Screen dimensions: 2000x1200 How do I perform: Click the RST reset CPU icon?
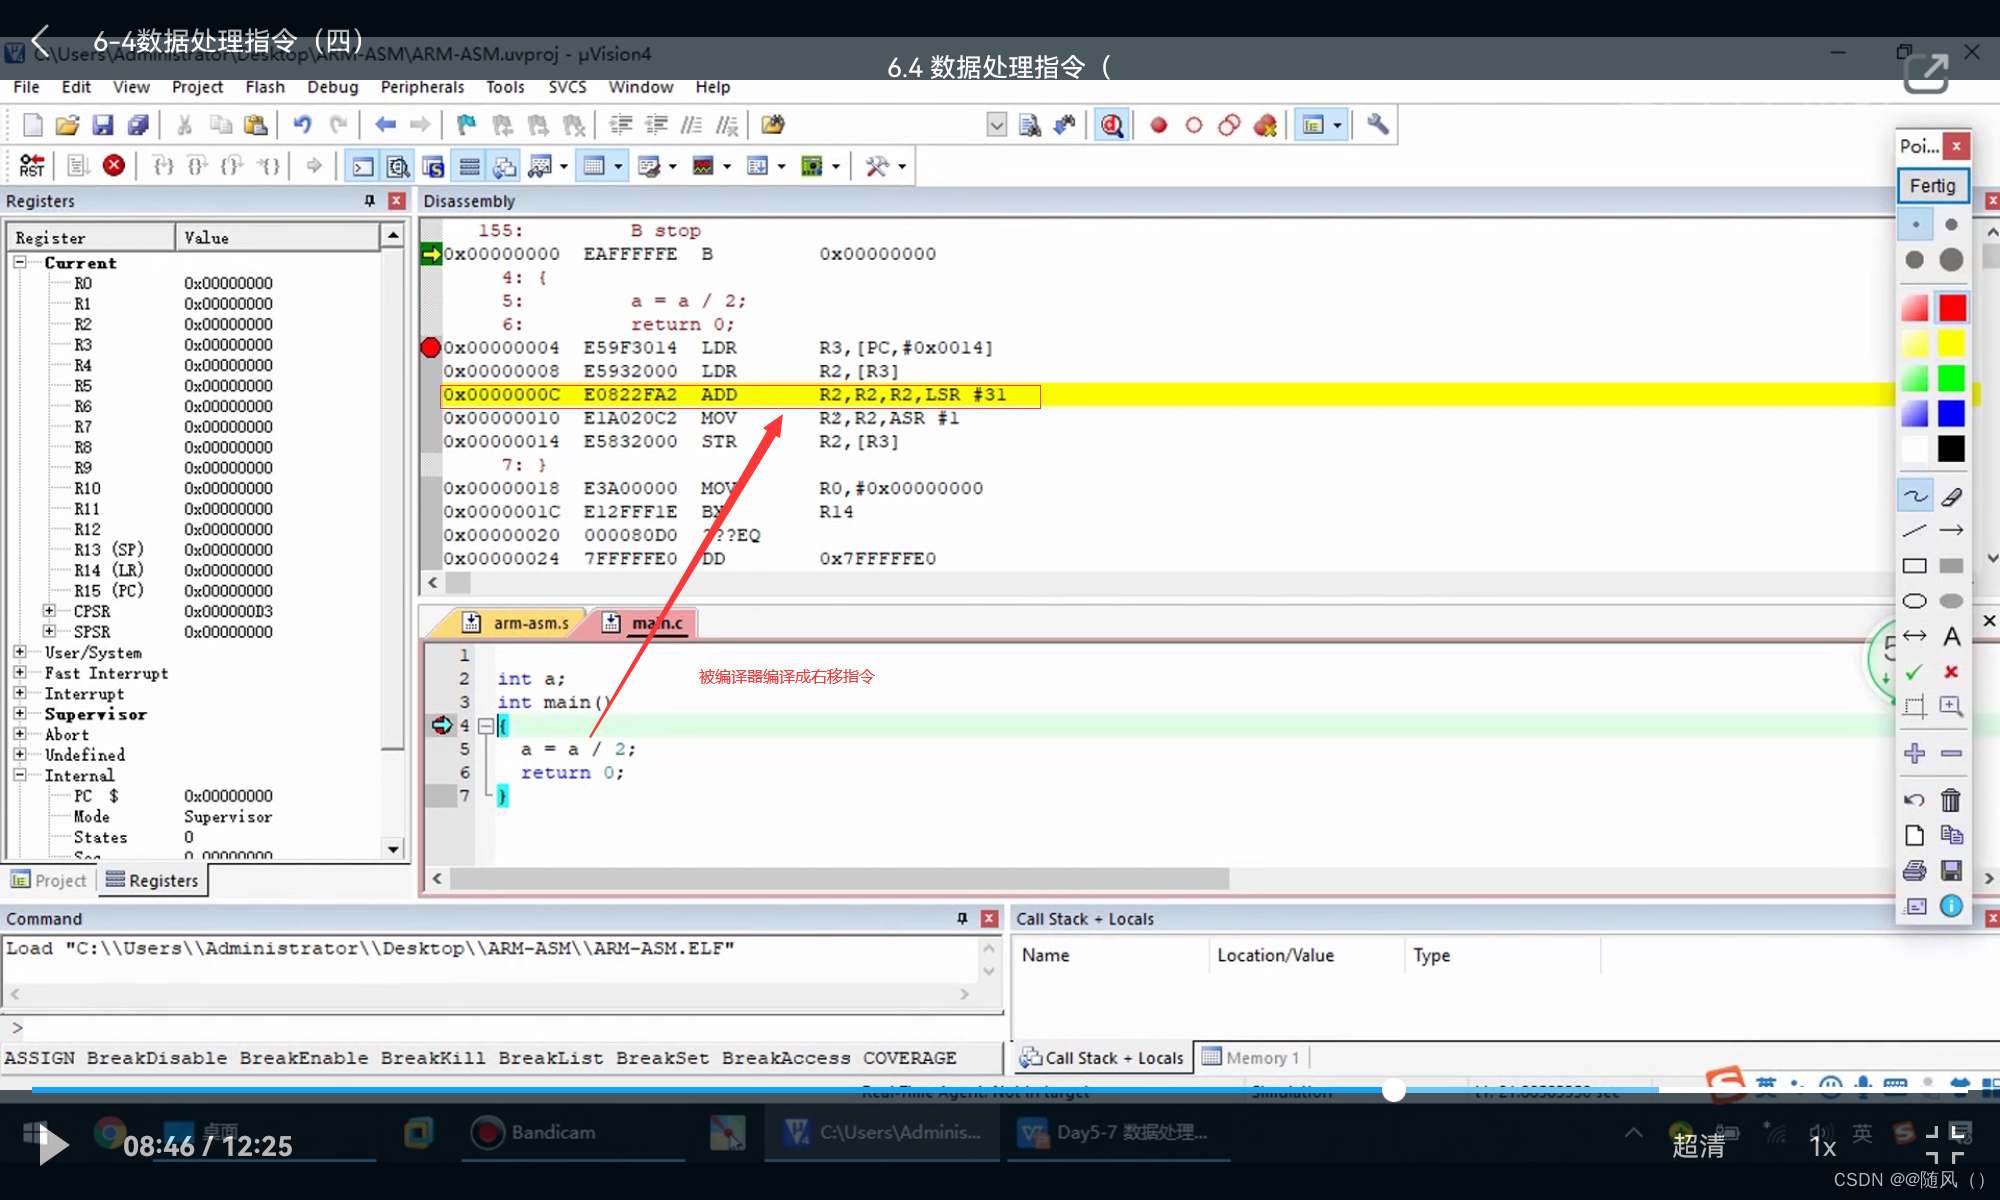click(32, 165)
